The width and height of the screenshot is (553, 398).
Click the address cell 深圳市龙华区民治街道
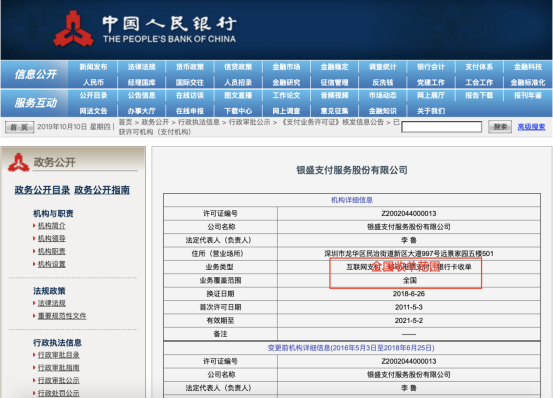[x=409, y=253]
